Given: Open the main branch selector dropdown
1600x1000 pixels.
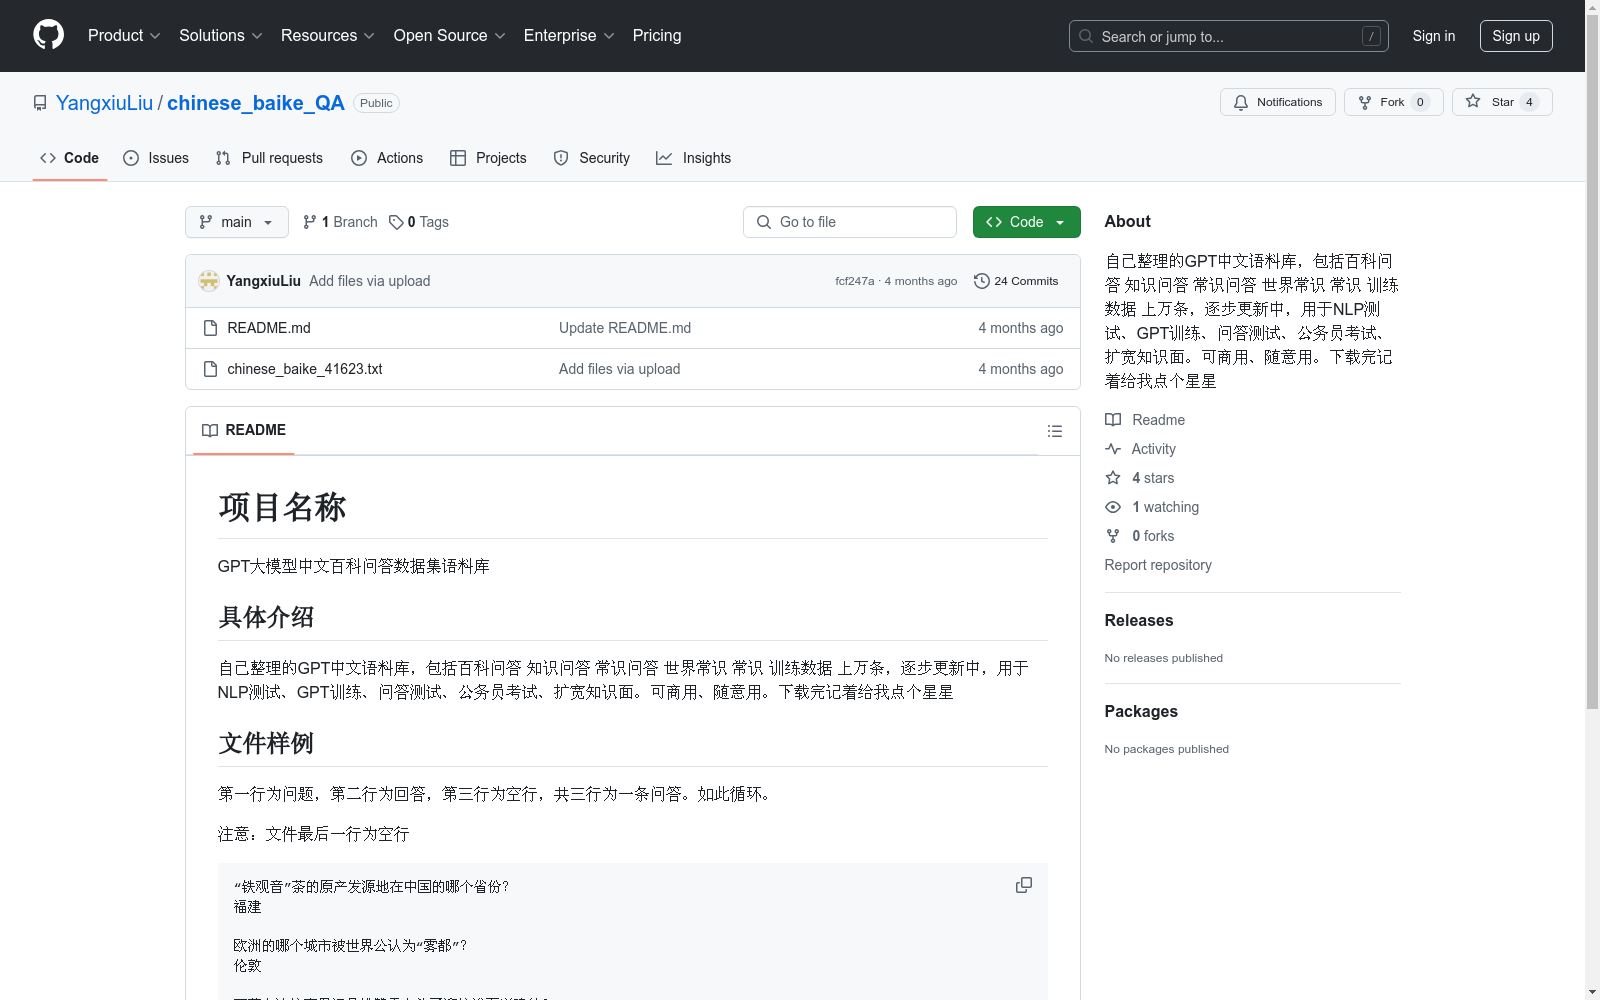Looking at the screenshot, I should coord(237,222).
